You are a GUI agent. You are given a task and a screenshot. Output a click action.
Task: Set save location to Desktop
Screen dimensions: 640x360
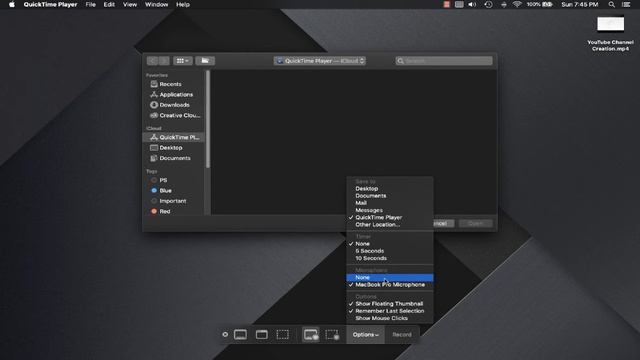pos(389,189)
